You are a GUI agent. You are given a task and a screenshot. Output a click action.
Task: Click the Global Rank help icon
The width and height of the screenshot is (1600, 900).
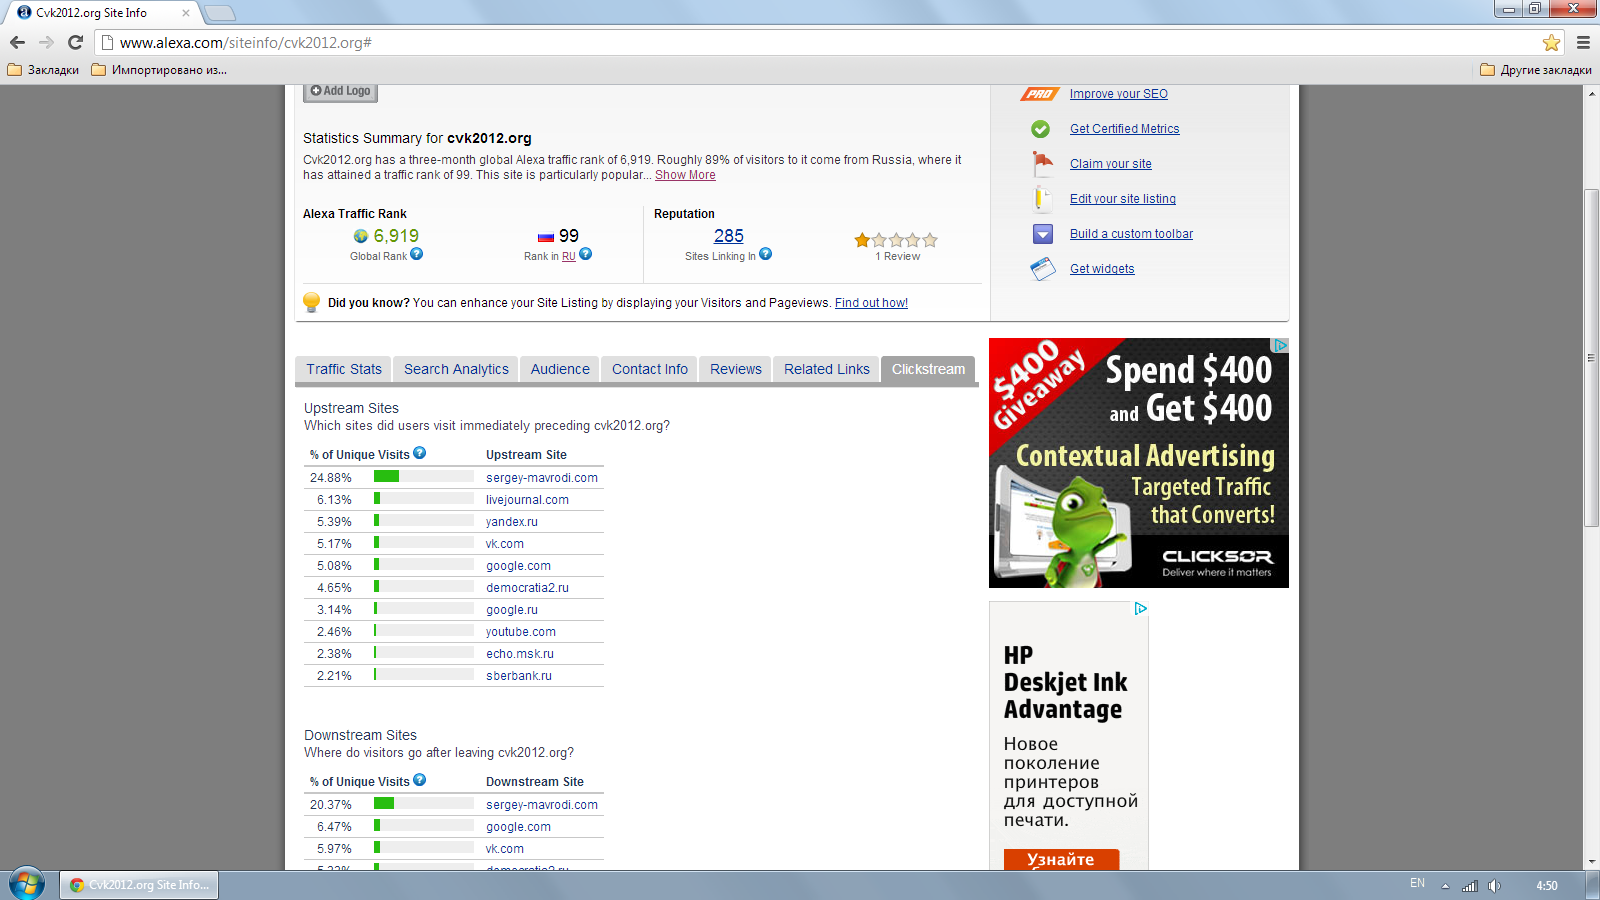coord(417,254)
